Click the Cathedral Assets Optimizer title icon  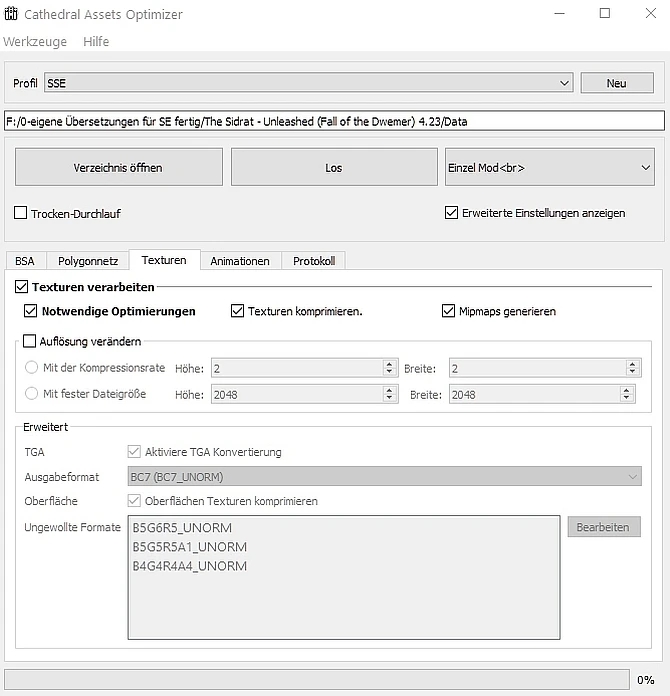pyautogui.click(x=12, y=15)
